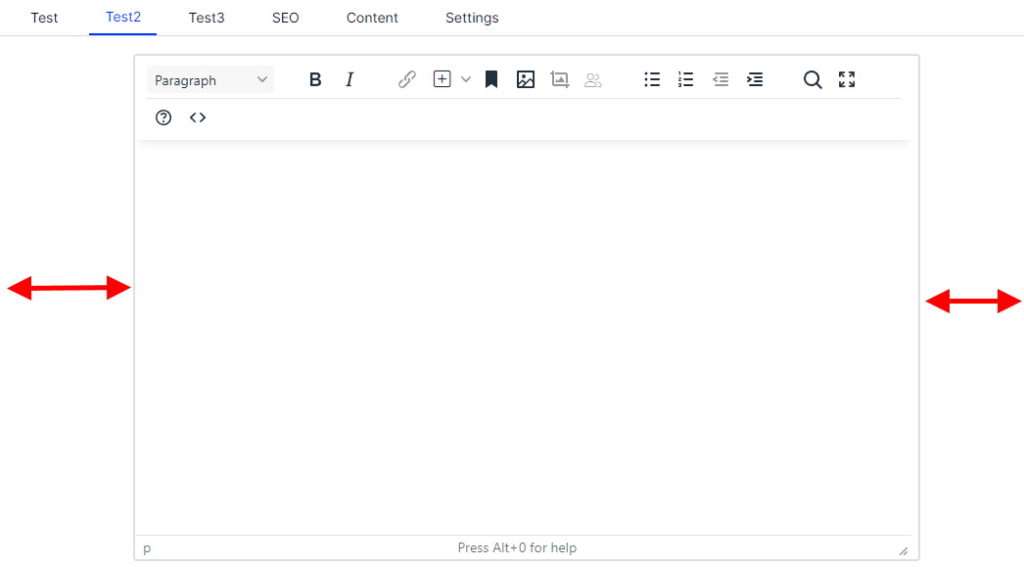
Task: Create a bulleted list
Action: coord(652,80)
